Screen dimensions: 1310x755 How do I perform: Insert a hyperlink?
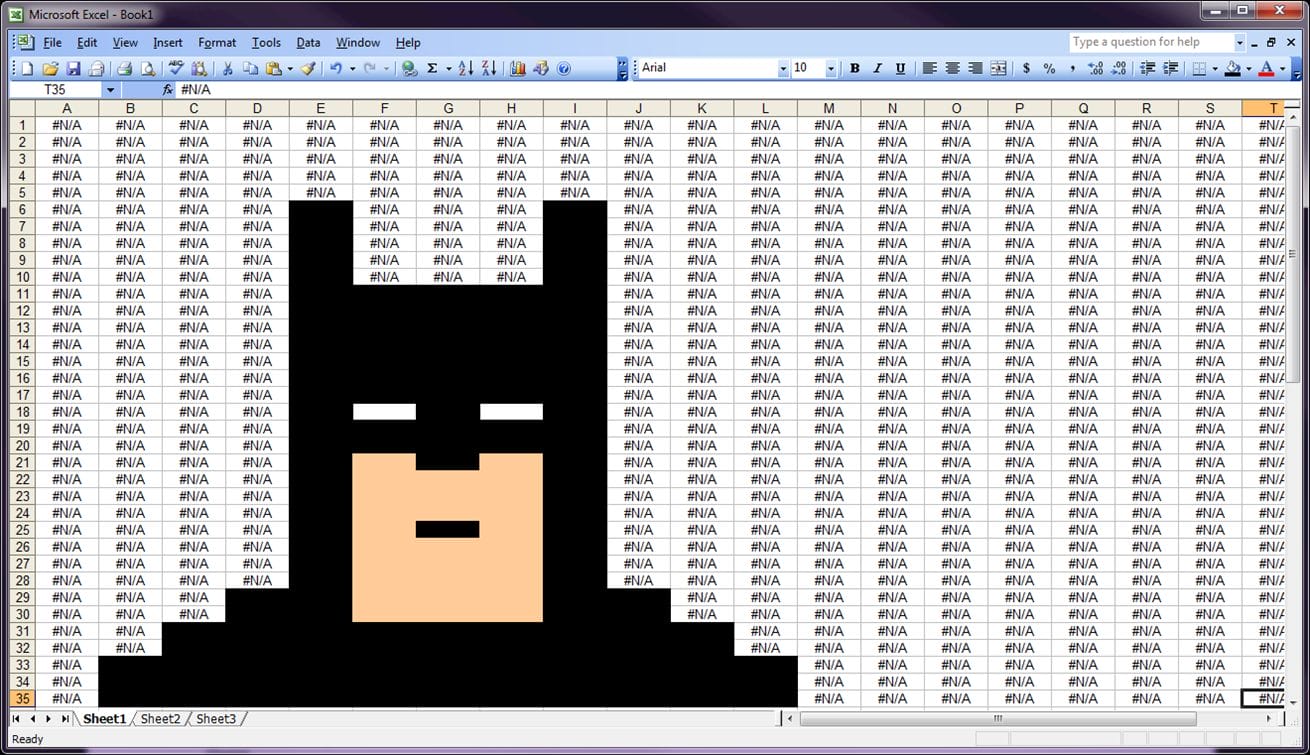tap(409, 68)
